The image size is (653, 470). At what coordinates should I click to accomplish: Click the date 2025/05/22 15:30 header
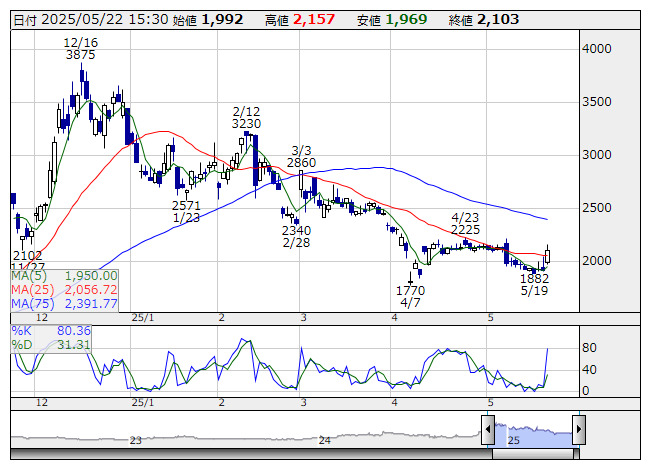pos(91,20)
